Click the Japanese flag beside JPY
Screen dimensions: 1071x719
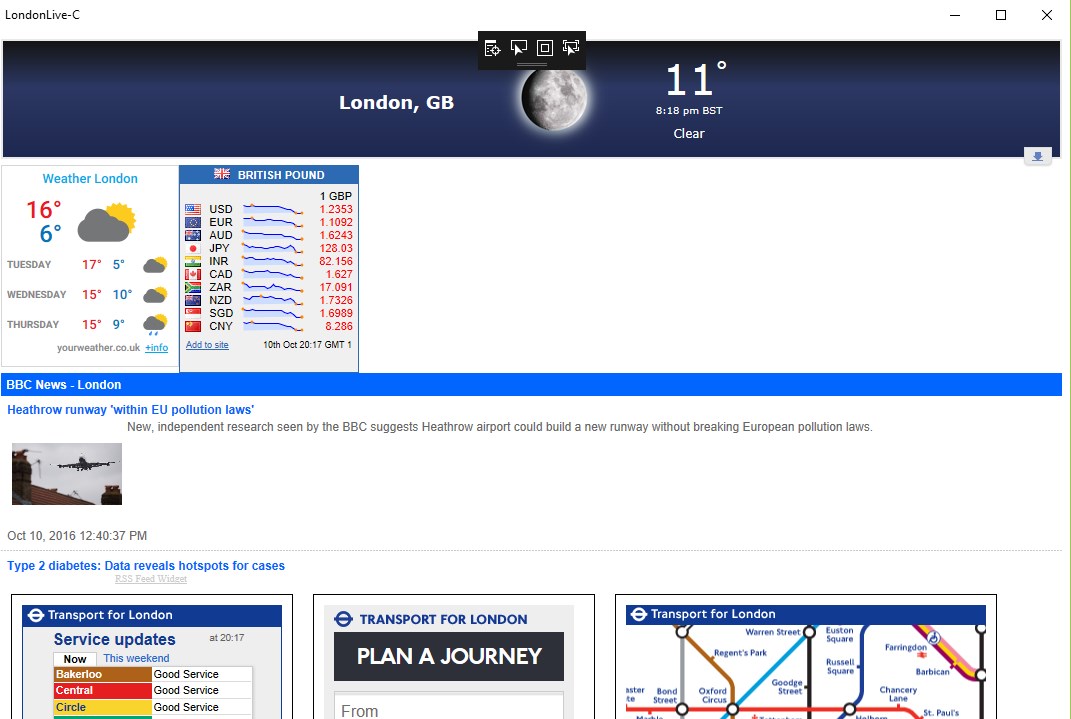point(193,248)
